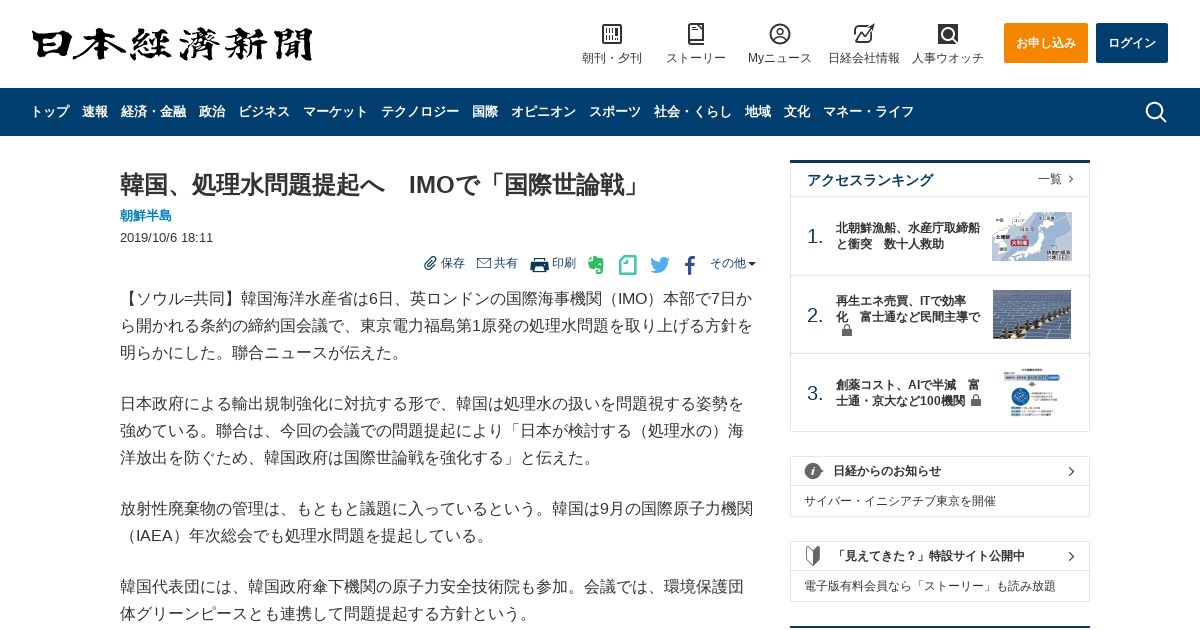This screenshot has width=1200, height=630.
Task: Click the article date 2019/10/6 18:11
Action: pyautogui.click(x=167, y=238)
